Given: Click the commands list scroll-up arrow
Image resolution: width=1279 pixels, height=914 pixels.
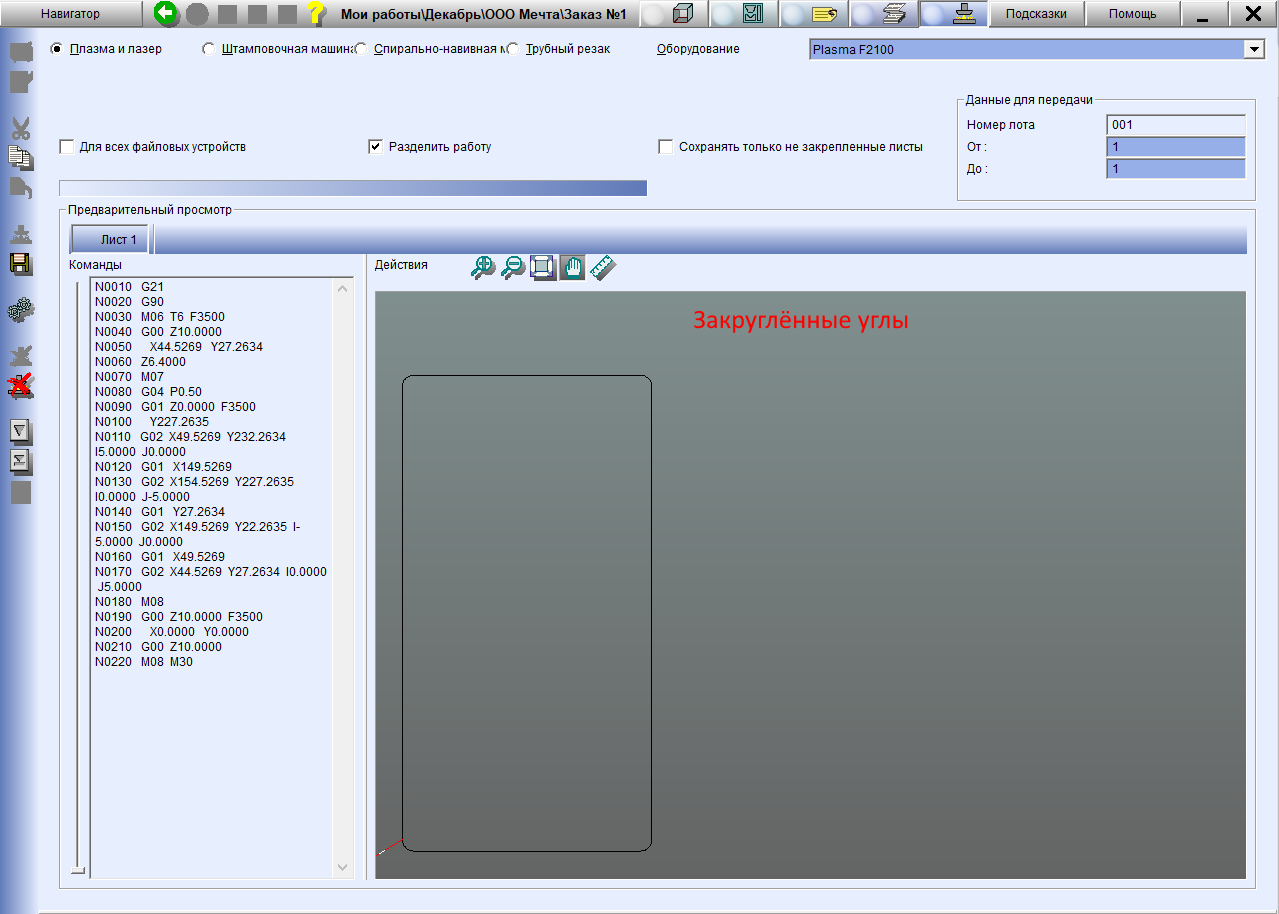Looking at the screenshot, I should point(343,289).
